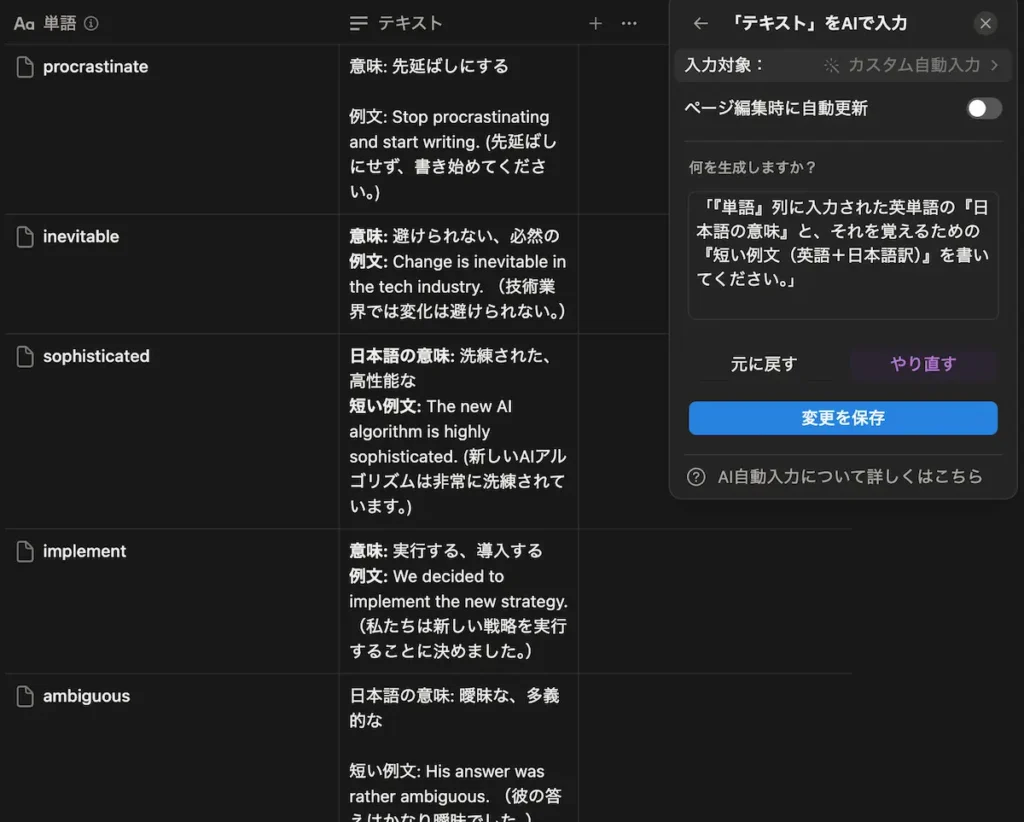Click the question mark help icon
This screenshot has height=822, width=1024.
(x=695, y=477)
